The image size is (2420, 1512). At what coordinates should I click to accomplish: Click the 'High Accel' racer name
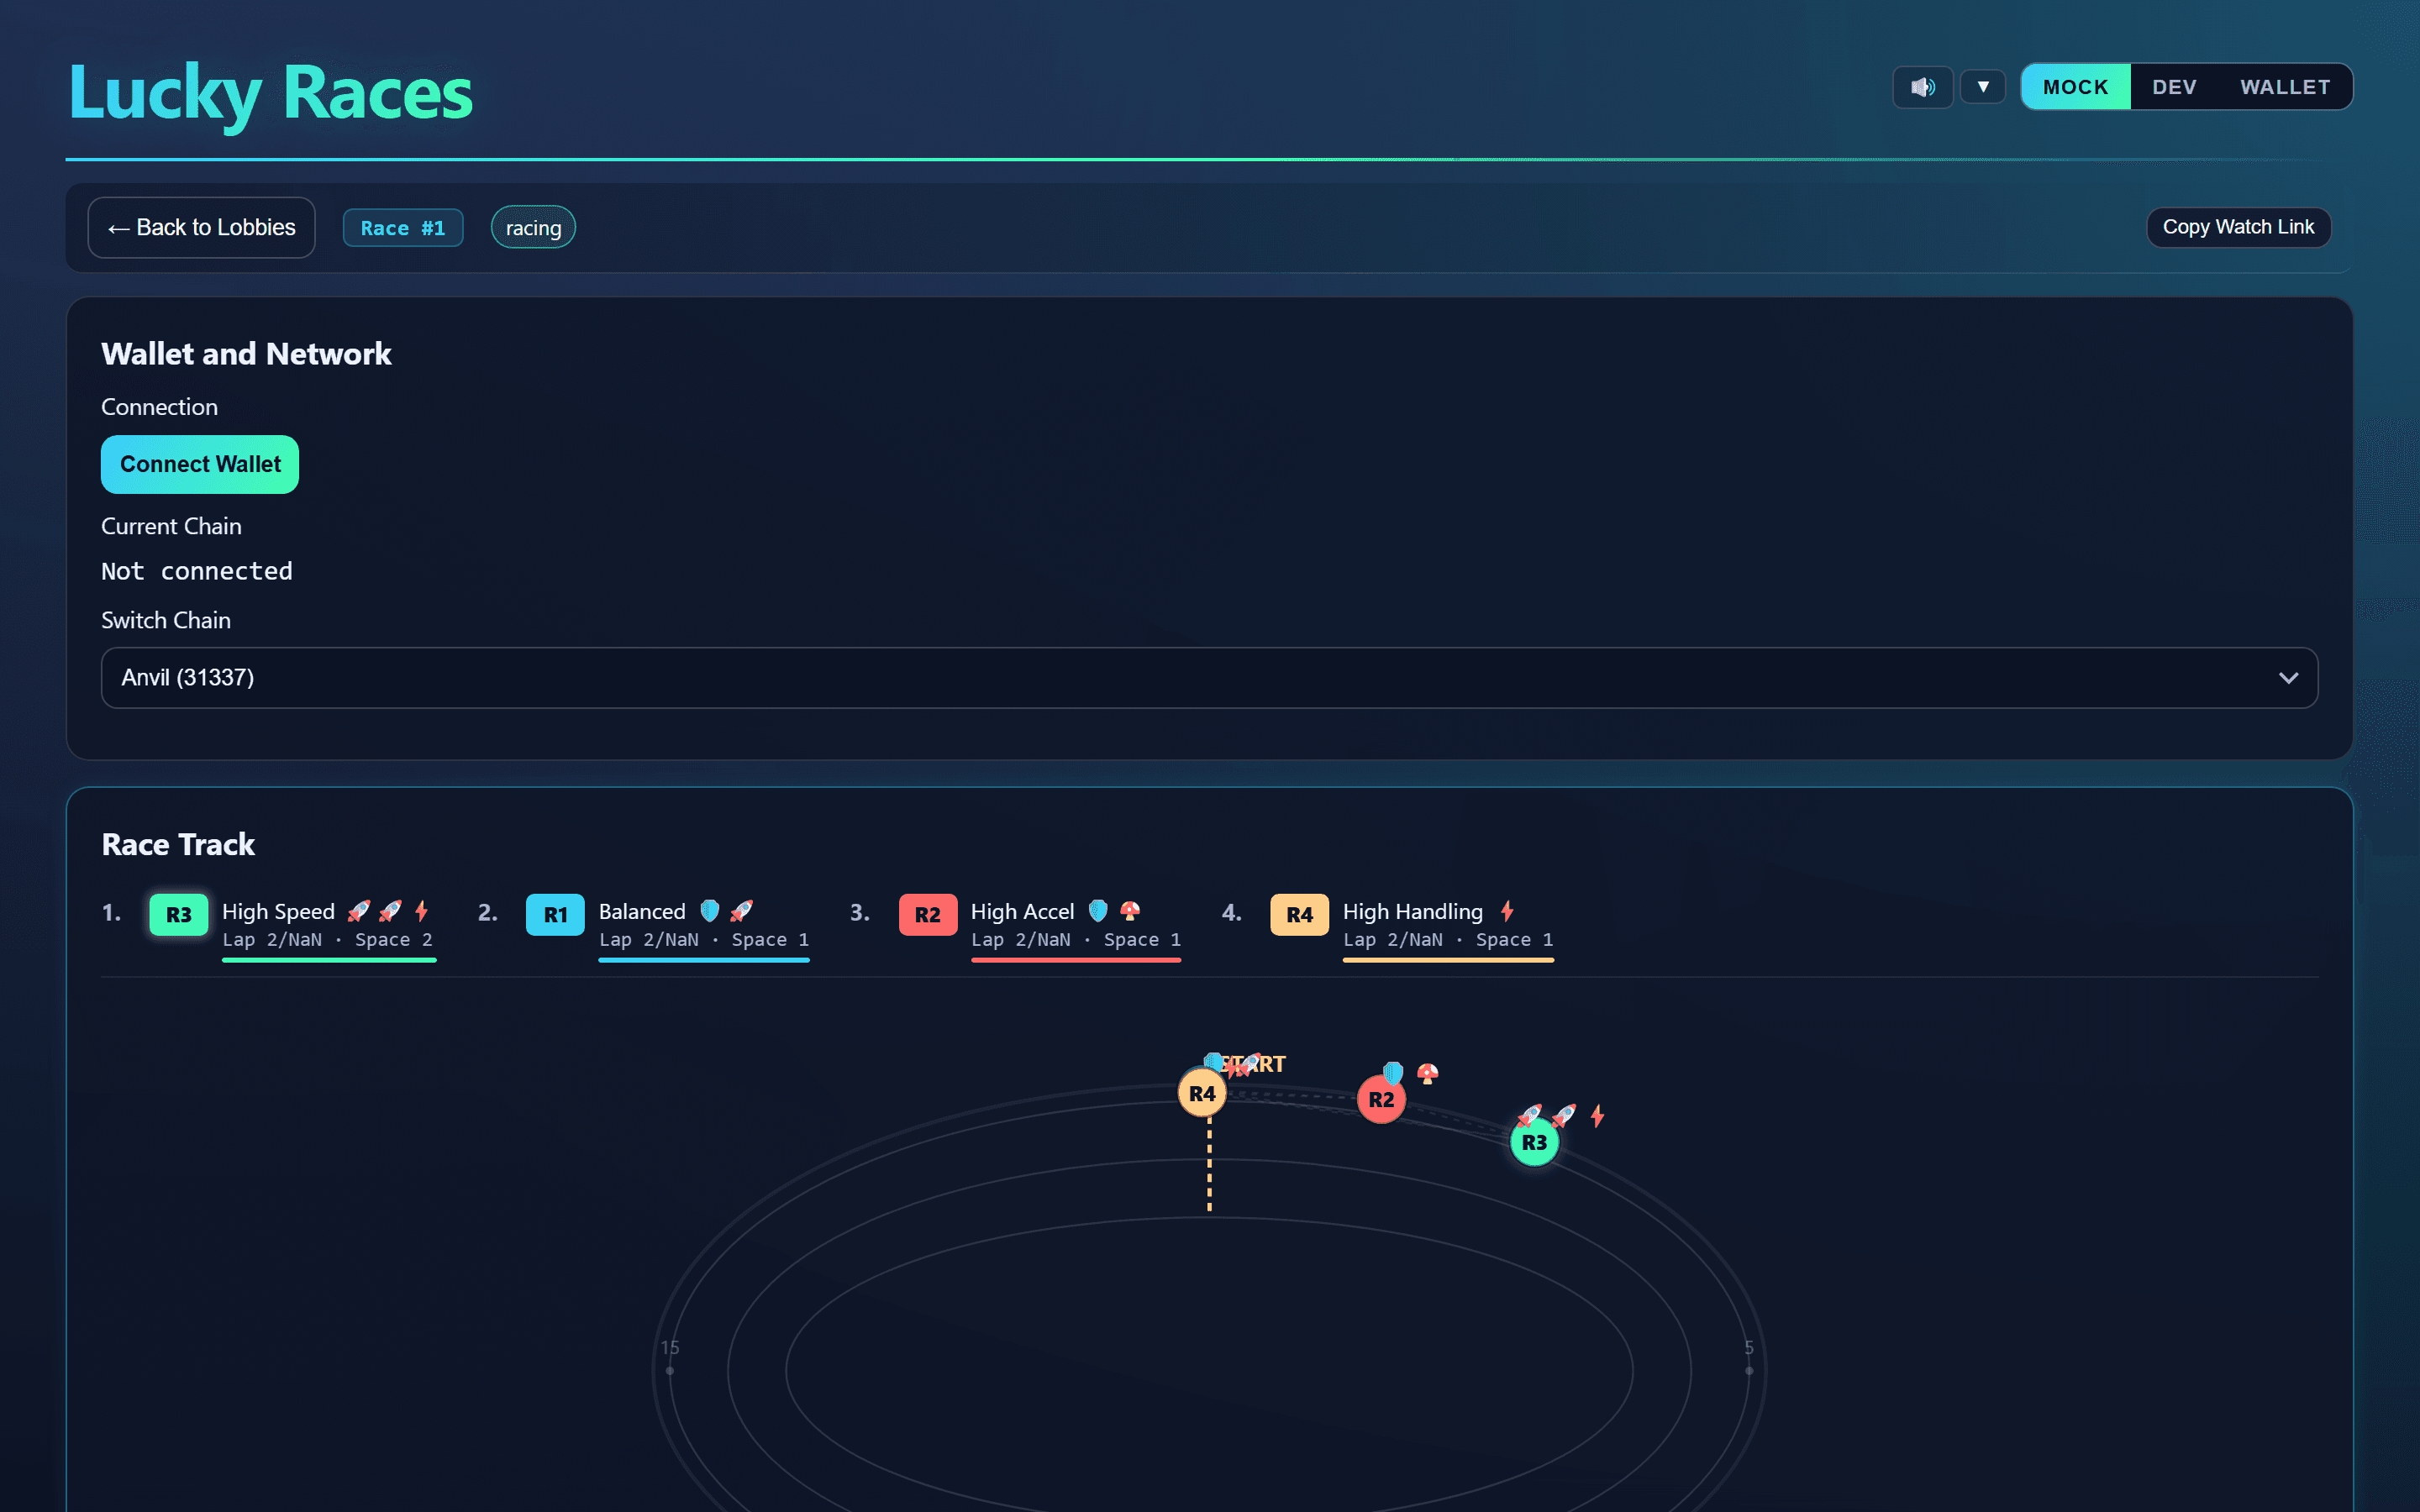tap(1022, 911)
